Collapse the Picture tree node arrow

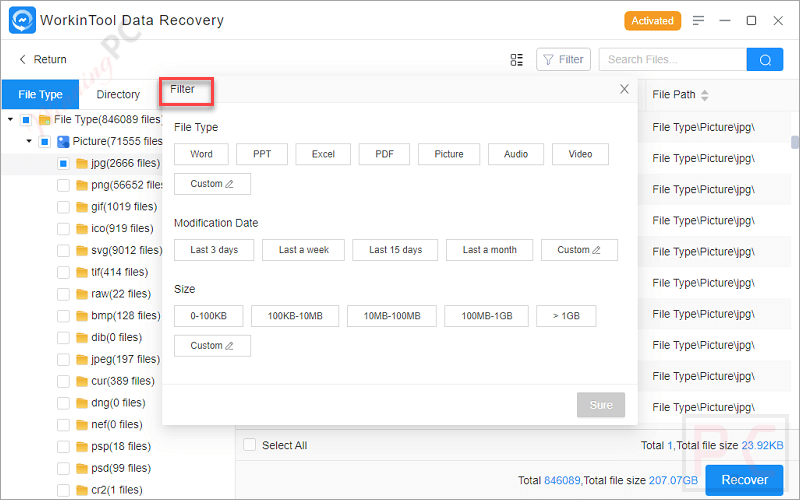coord(29,141)
